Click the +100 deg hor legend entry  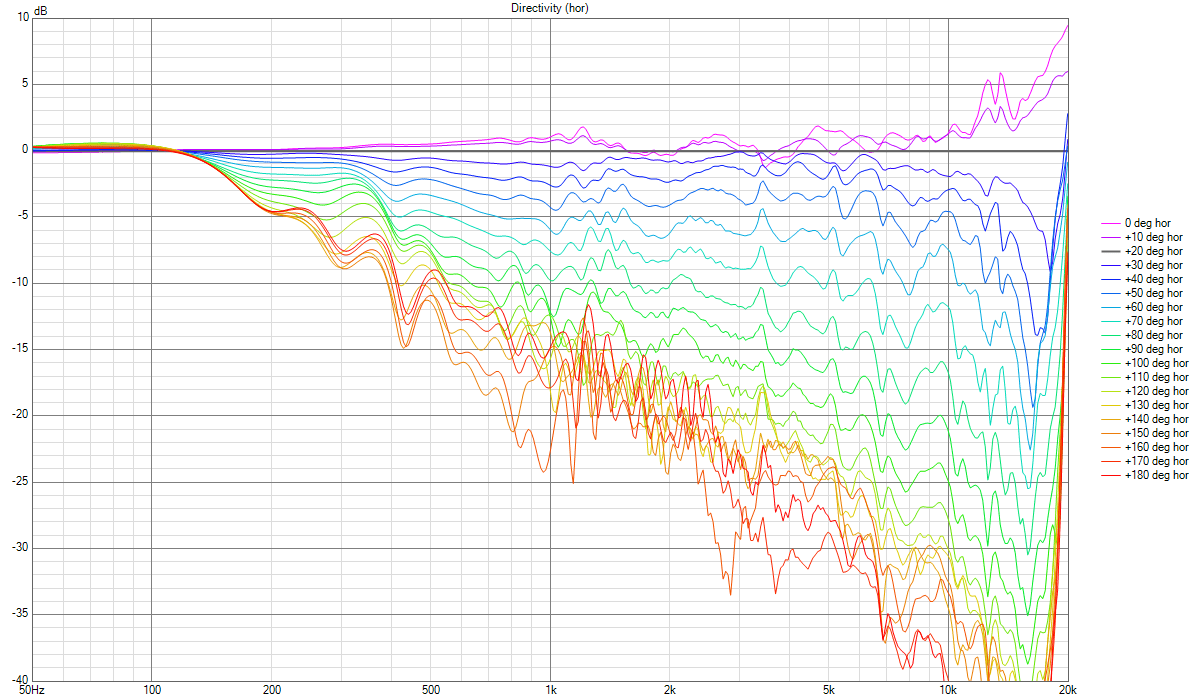tap(1145, 363)
